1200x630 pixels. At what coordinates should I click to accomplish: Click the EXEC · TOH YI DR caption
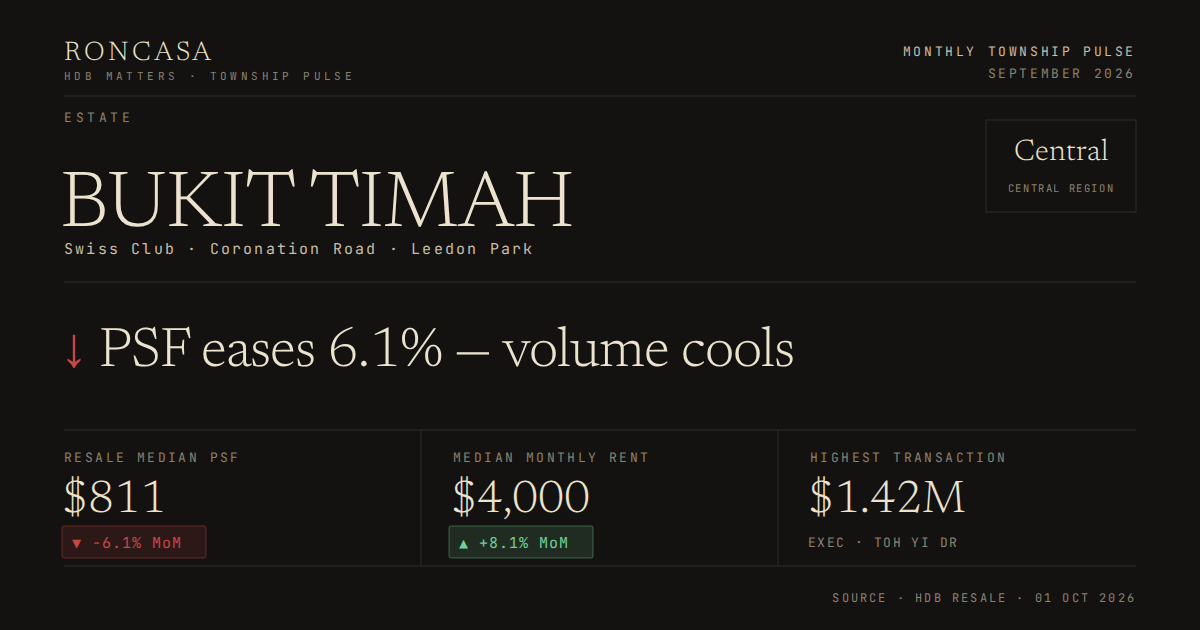coord(883,543)
